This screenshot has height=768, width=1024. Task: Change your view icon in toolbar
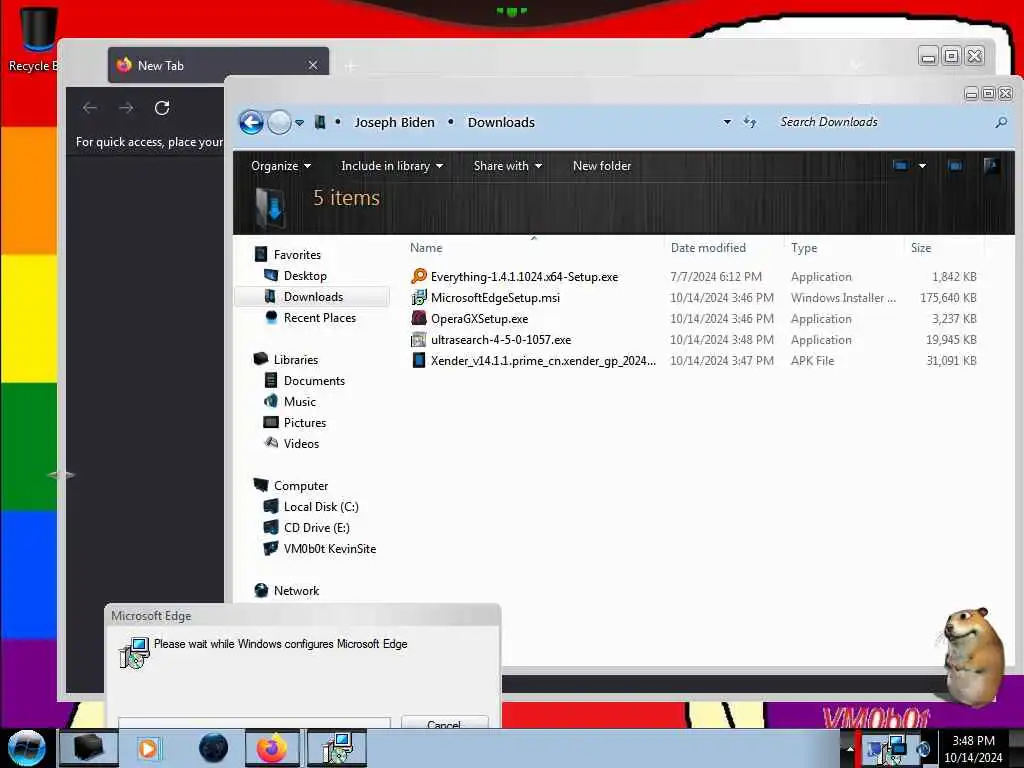click(x=901, y=166)
